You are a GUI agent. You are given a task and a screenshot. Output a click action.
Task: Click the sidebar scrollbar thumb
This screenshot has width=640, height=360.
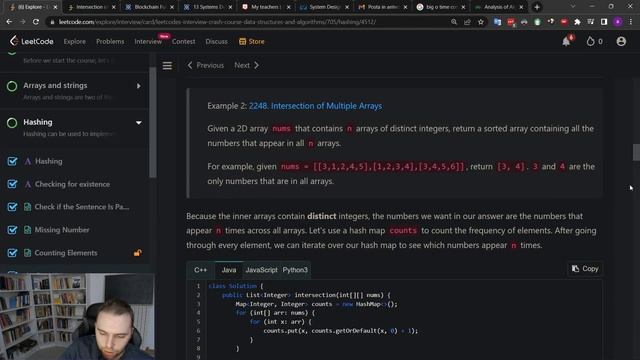pos(153,122)
